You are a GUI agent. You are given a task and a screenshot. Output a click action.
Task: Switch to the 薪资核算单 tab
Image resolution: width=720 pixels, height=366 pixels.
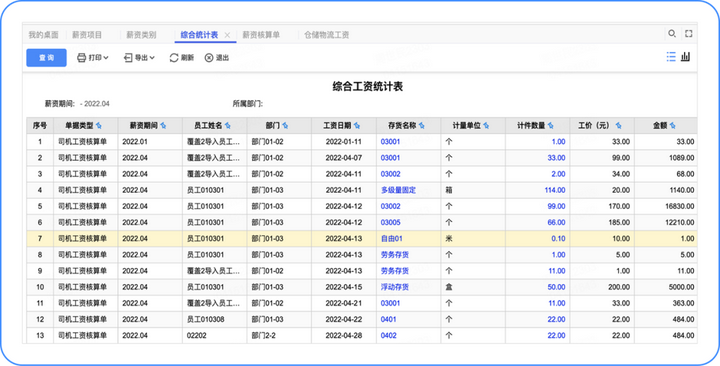(261, 35)
